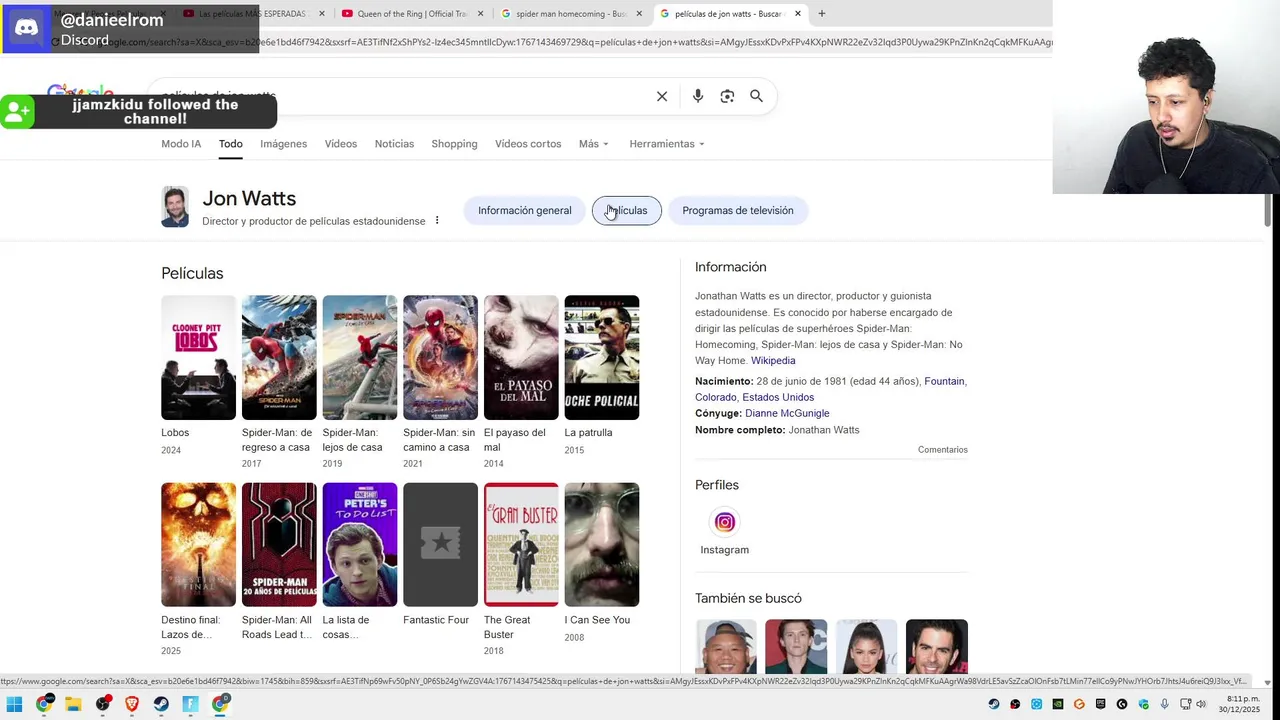
Task: Open I Can See You 2008 poster
Action: (x=602, y=545)
